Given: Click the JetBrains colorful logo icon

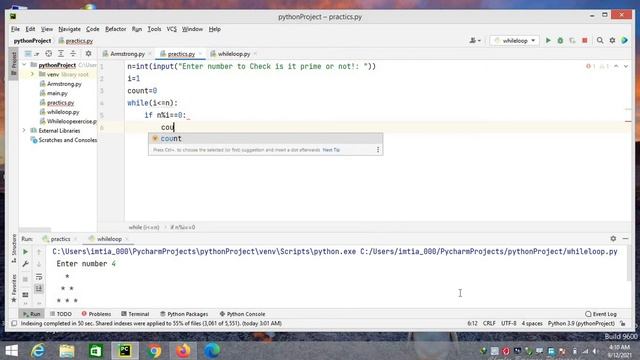Looking at the screenshot, I should (x=624, y=40).
